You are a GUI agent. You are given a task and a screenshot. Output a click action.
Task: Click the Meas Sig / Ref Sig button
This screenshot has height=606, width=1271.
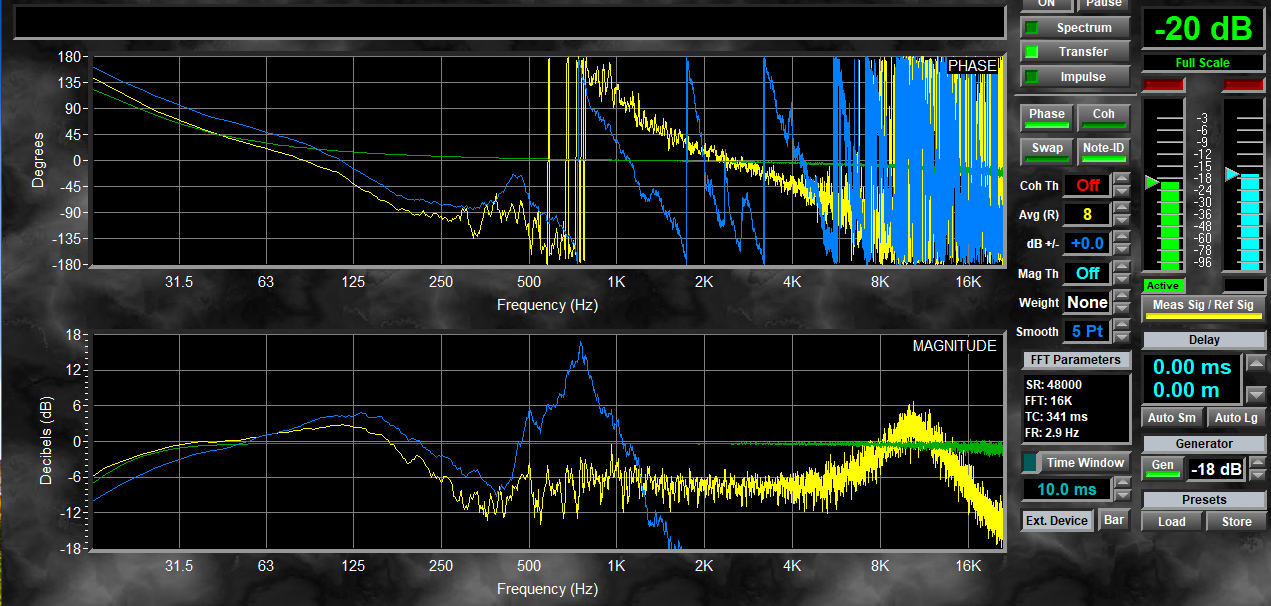(1203, 308)
